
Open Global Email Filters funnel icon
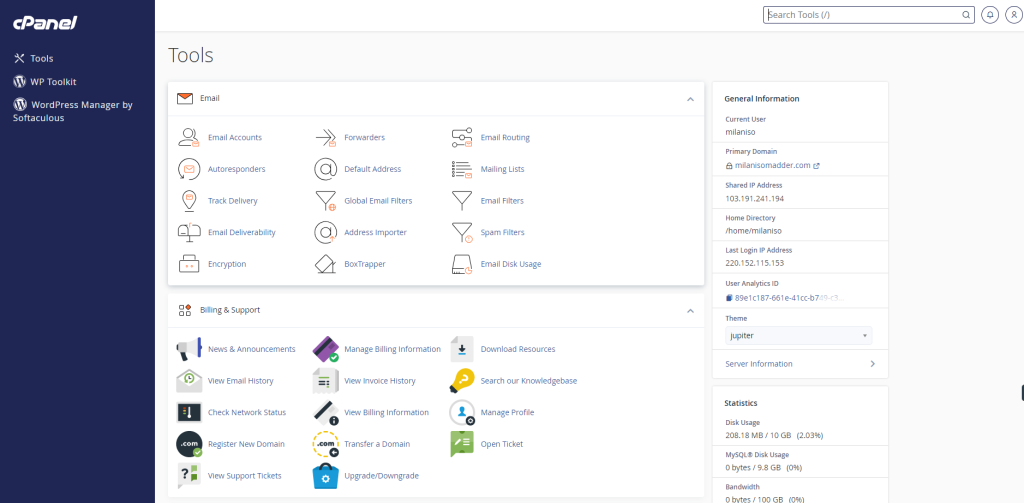pos(325,201)
